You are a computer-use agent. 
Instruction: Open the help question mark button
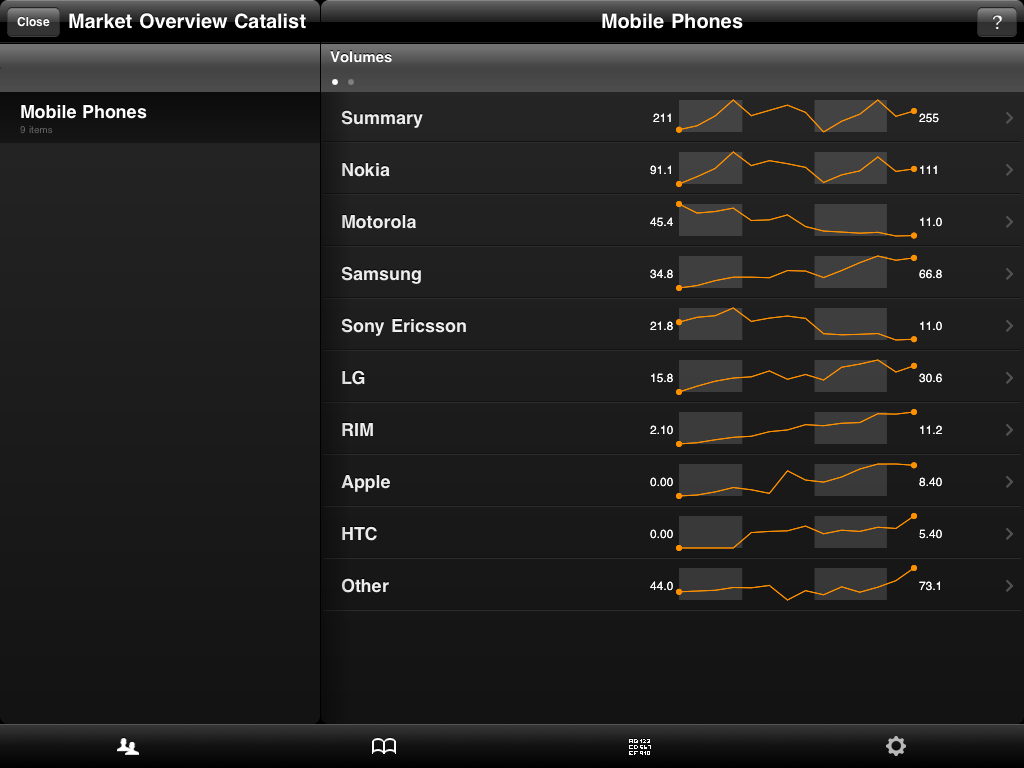(997, 22)
